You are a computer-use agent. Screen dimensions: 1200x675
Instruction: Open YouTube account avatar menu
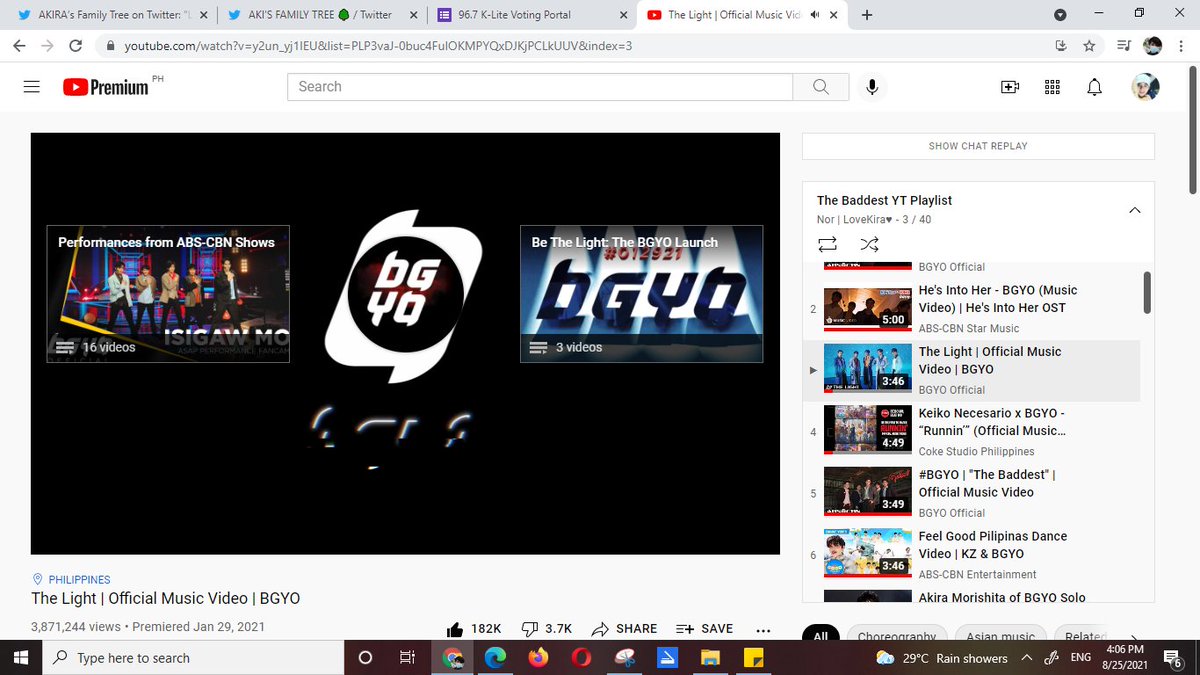[x=1146, y=87]
